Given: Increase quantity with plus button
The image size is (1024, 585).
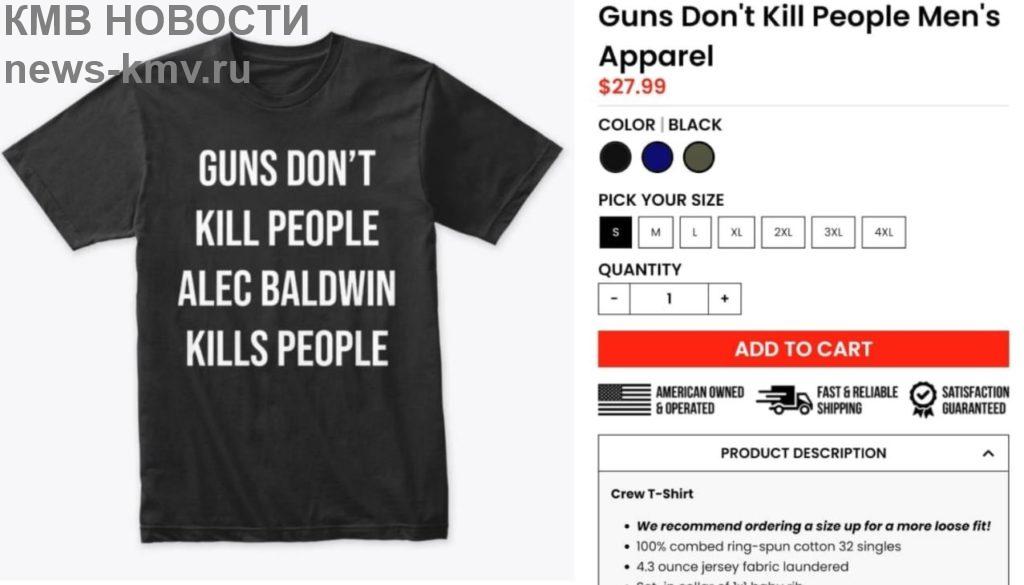Looking at the screenshot, I should (724, 298).
